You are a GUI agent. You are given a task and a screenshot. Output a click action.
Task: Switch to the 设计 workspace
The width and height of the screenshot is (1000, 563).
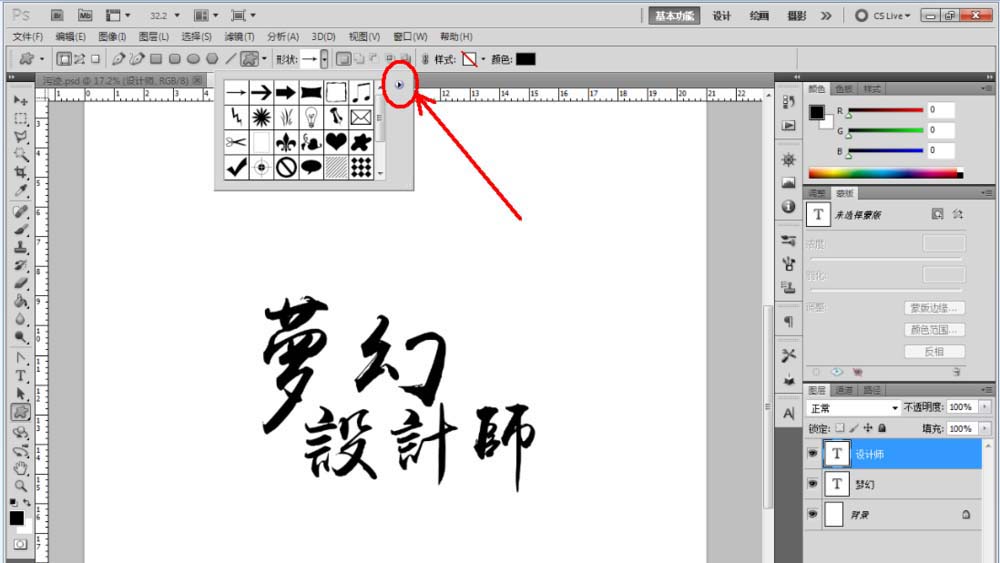(x=721, y=15)
